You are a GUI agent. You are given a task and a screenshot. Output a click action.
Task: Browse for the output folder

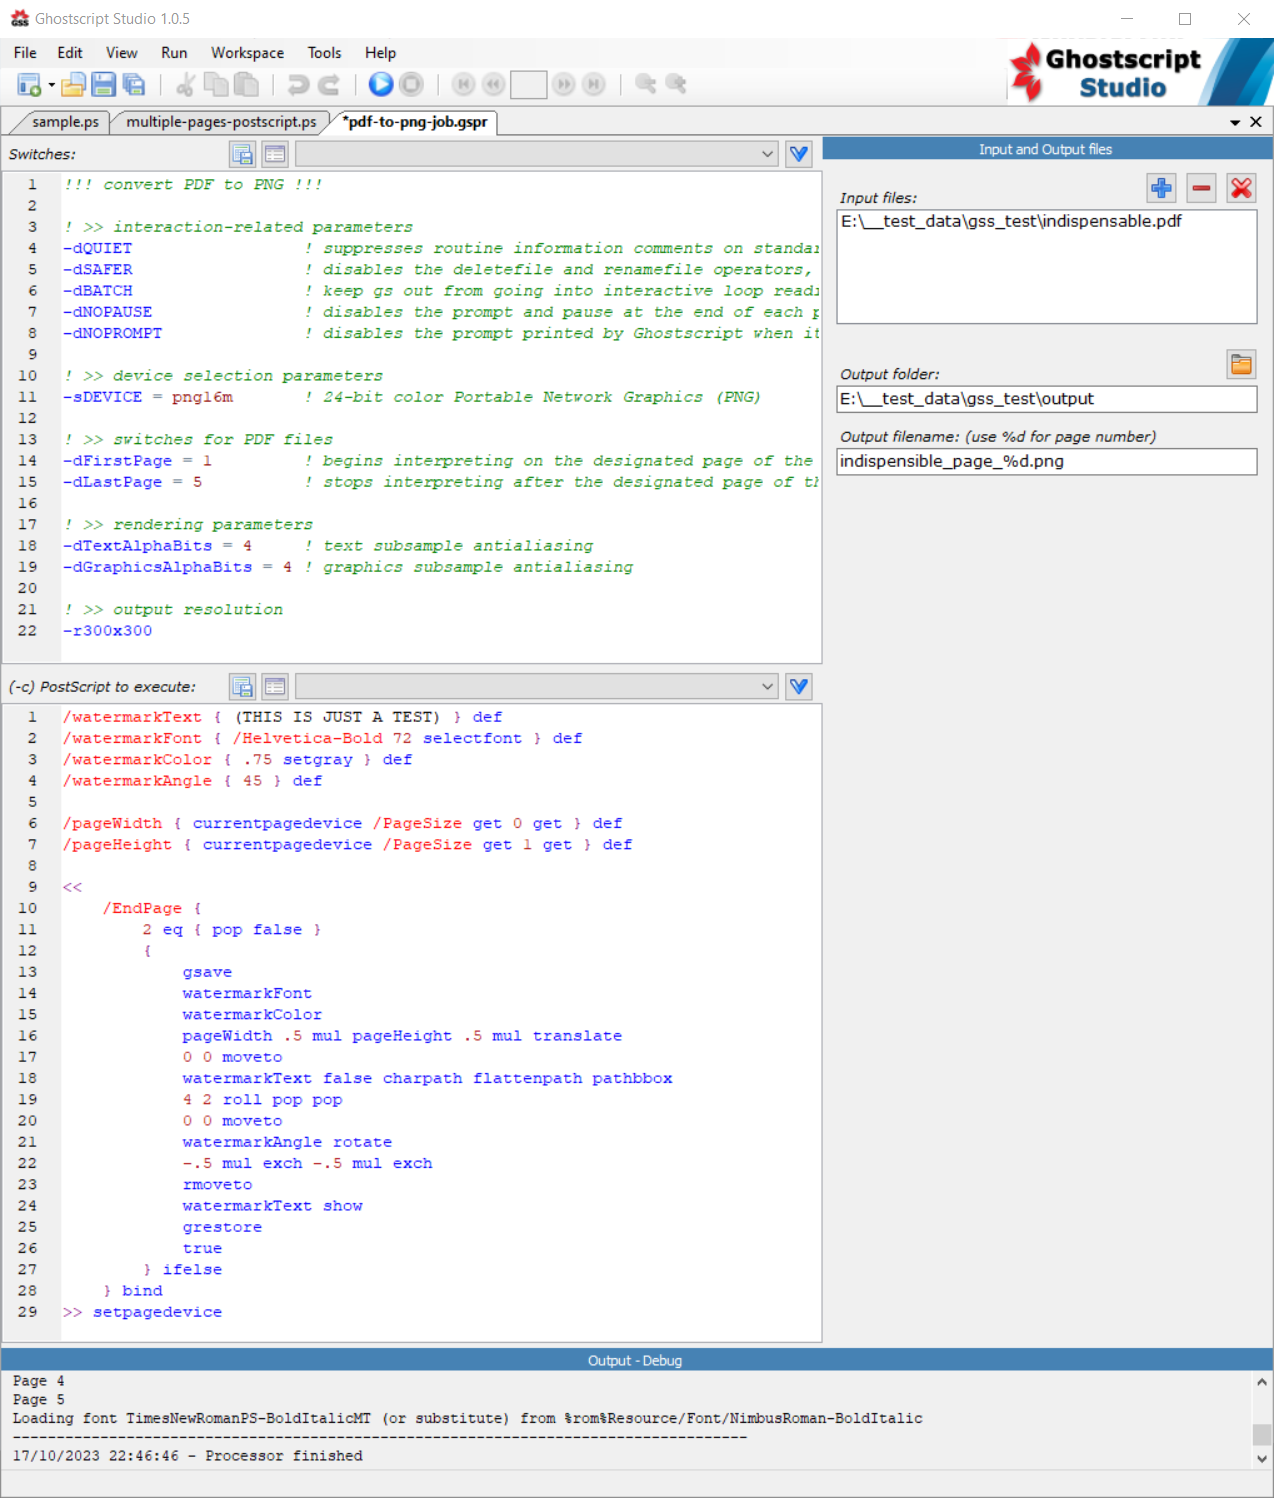pyautogui.click(x=1241, y=365)
